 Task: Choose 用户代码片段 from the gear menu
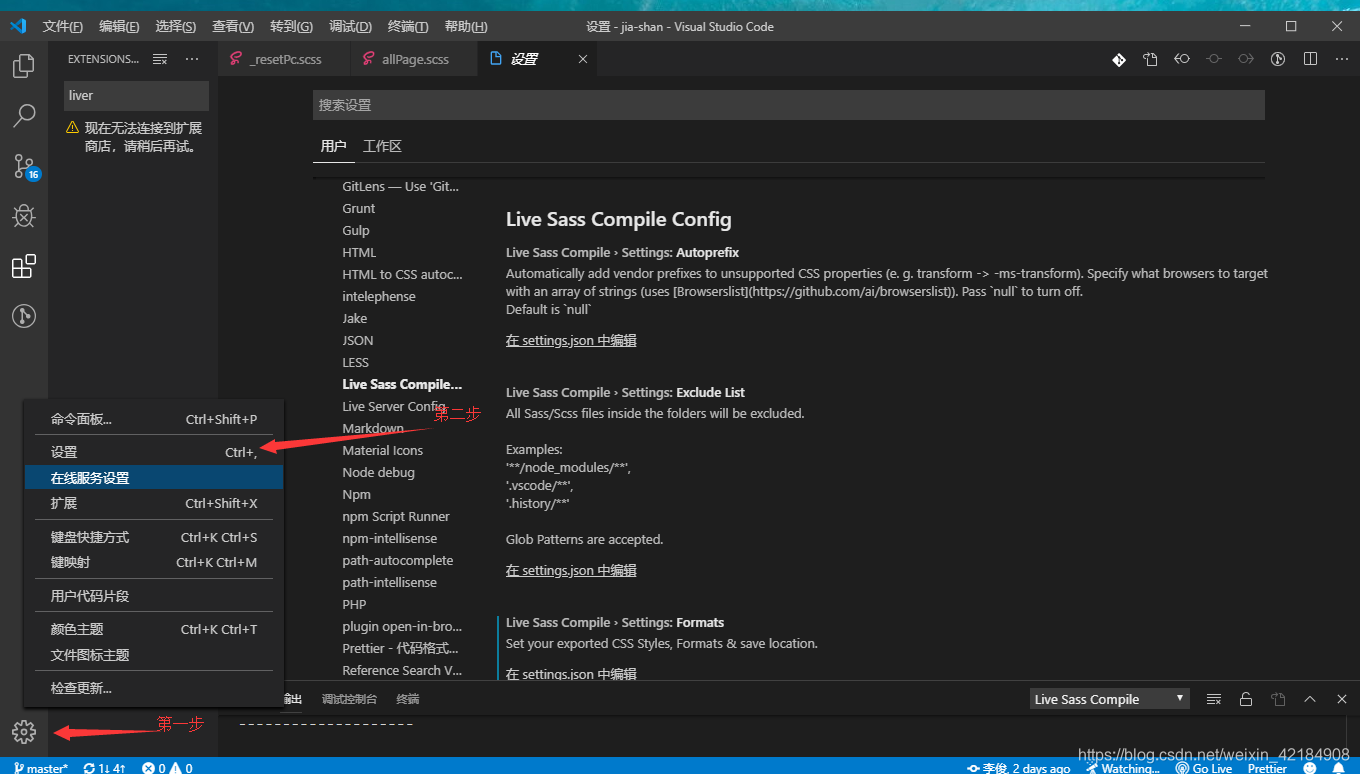pyautogui.click(x=154, y=596)
